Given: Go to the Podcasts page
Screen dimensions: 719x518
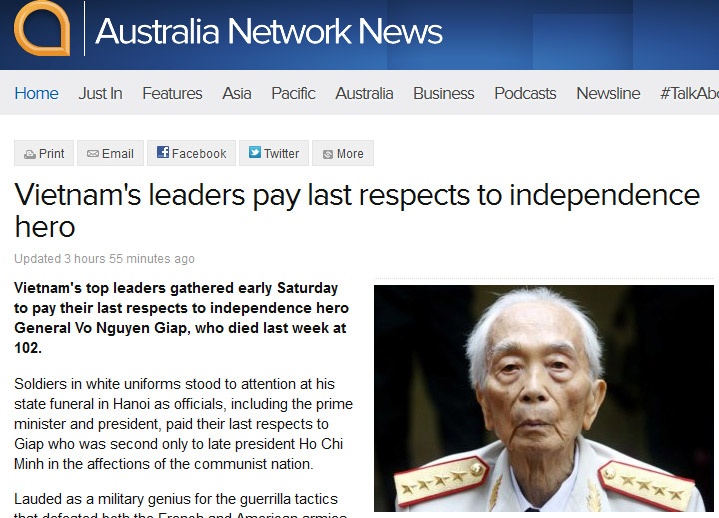Looking at the screenshot, I should pos(525,94).
